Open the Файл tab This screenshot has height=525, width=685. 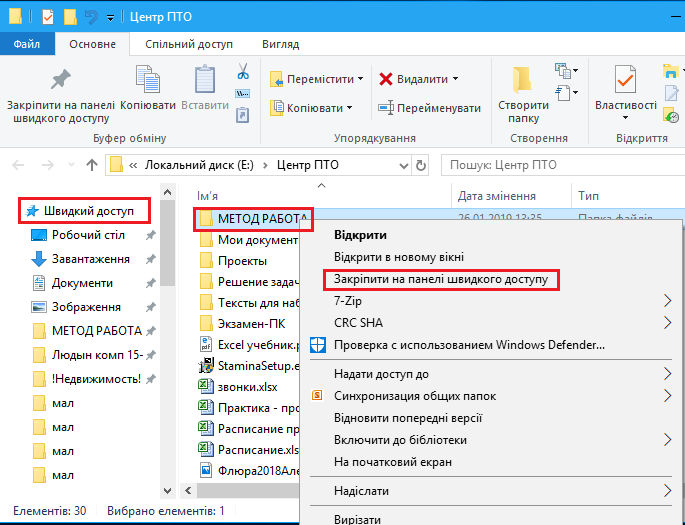pyautogui.click(x=27, y=44)
